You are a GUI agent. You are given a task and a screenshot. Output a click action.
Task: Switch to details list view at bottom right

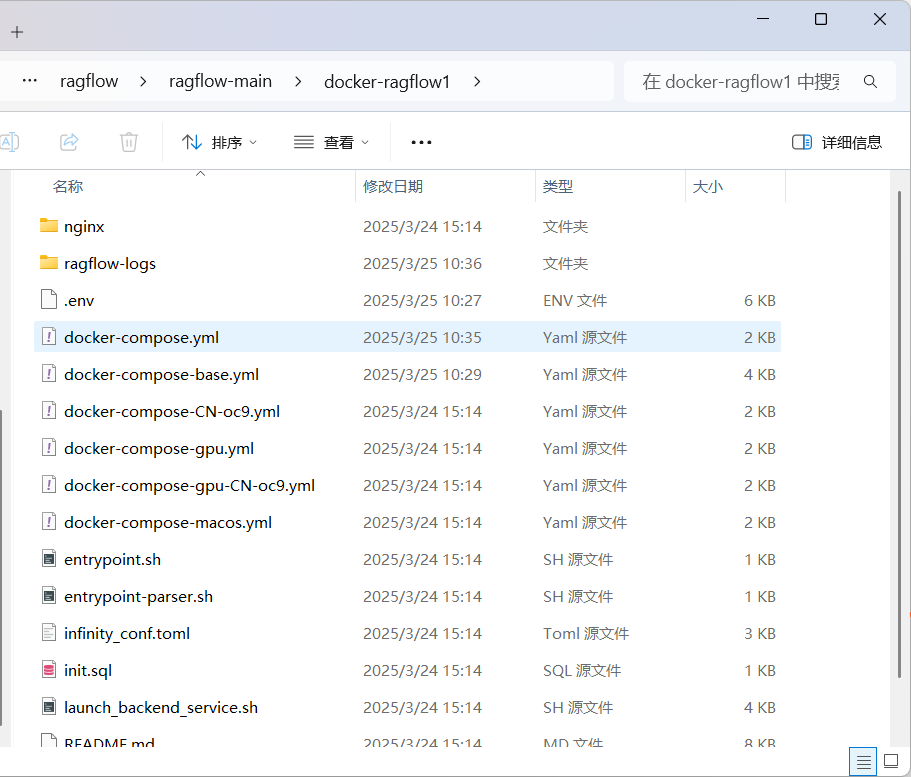point(862,761)
